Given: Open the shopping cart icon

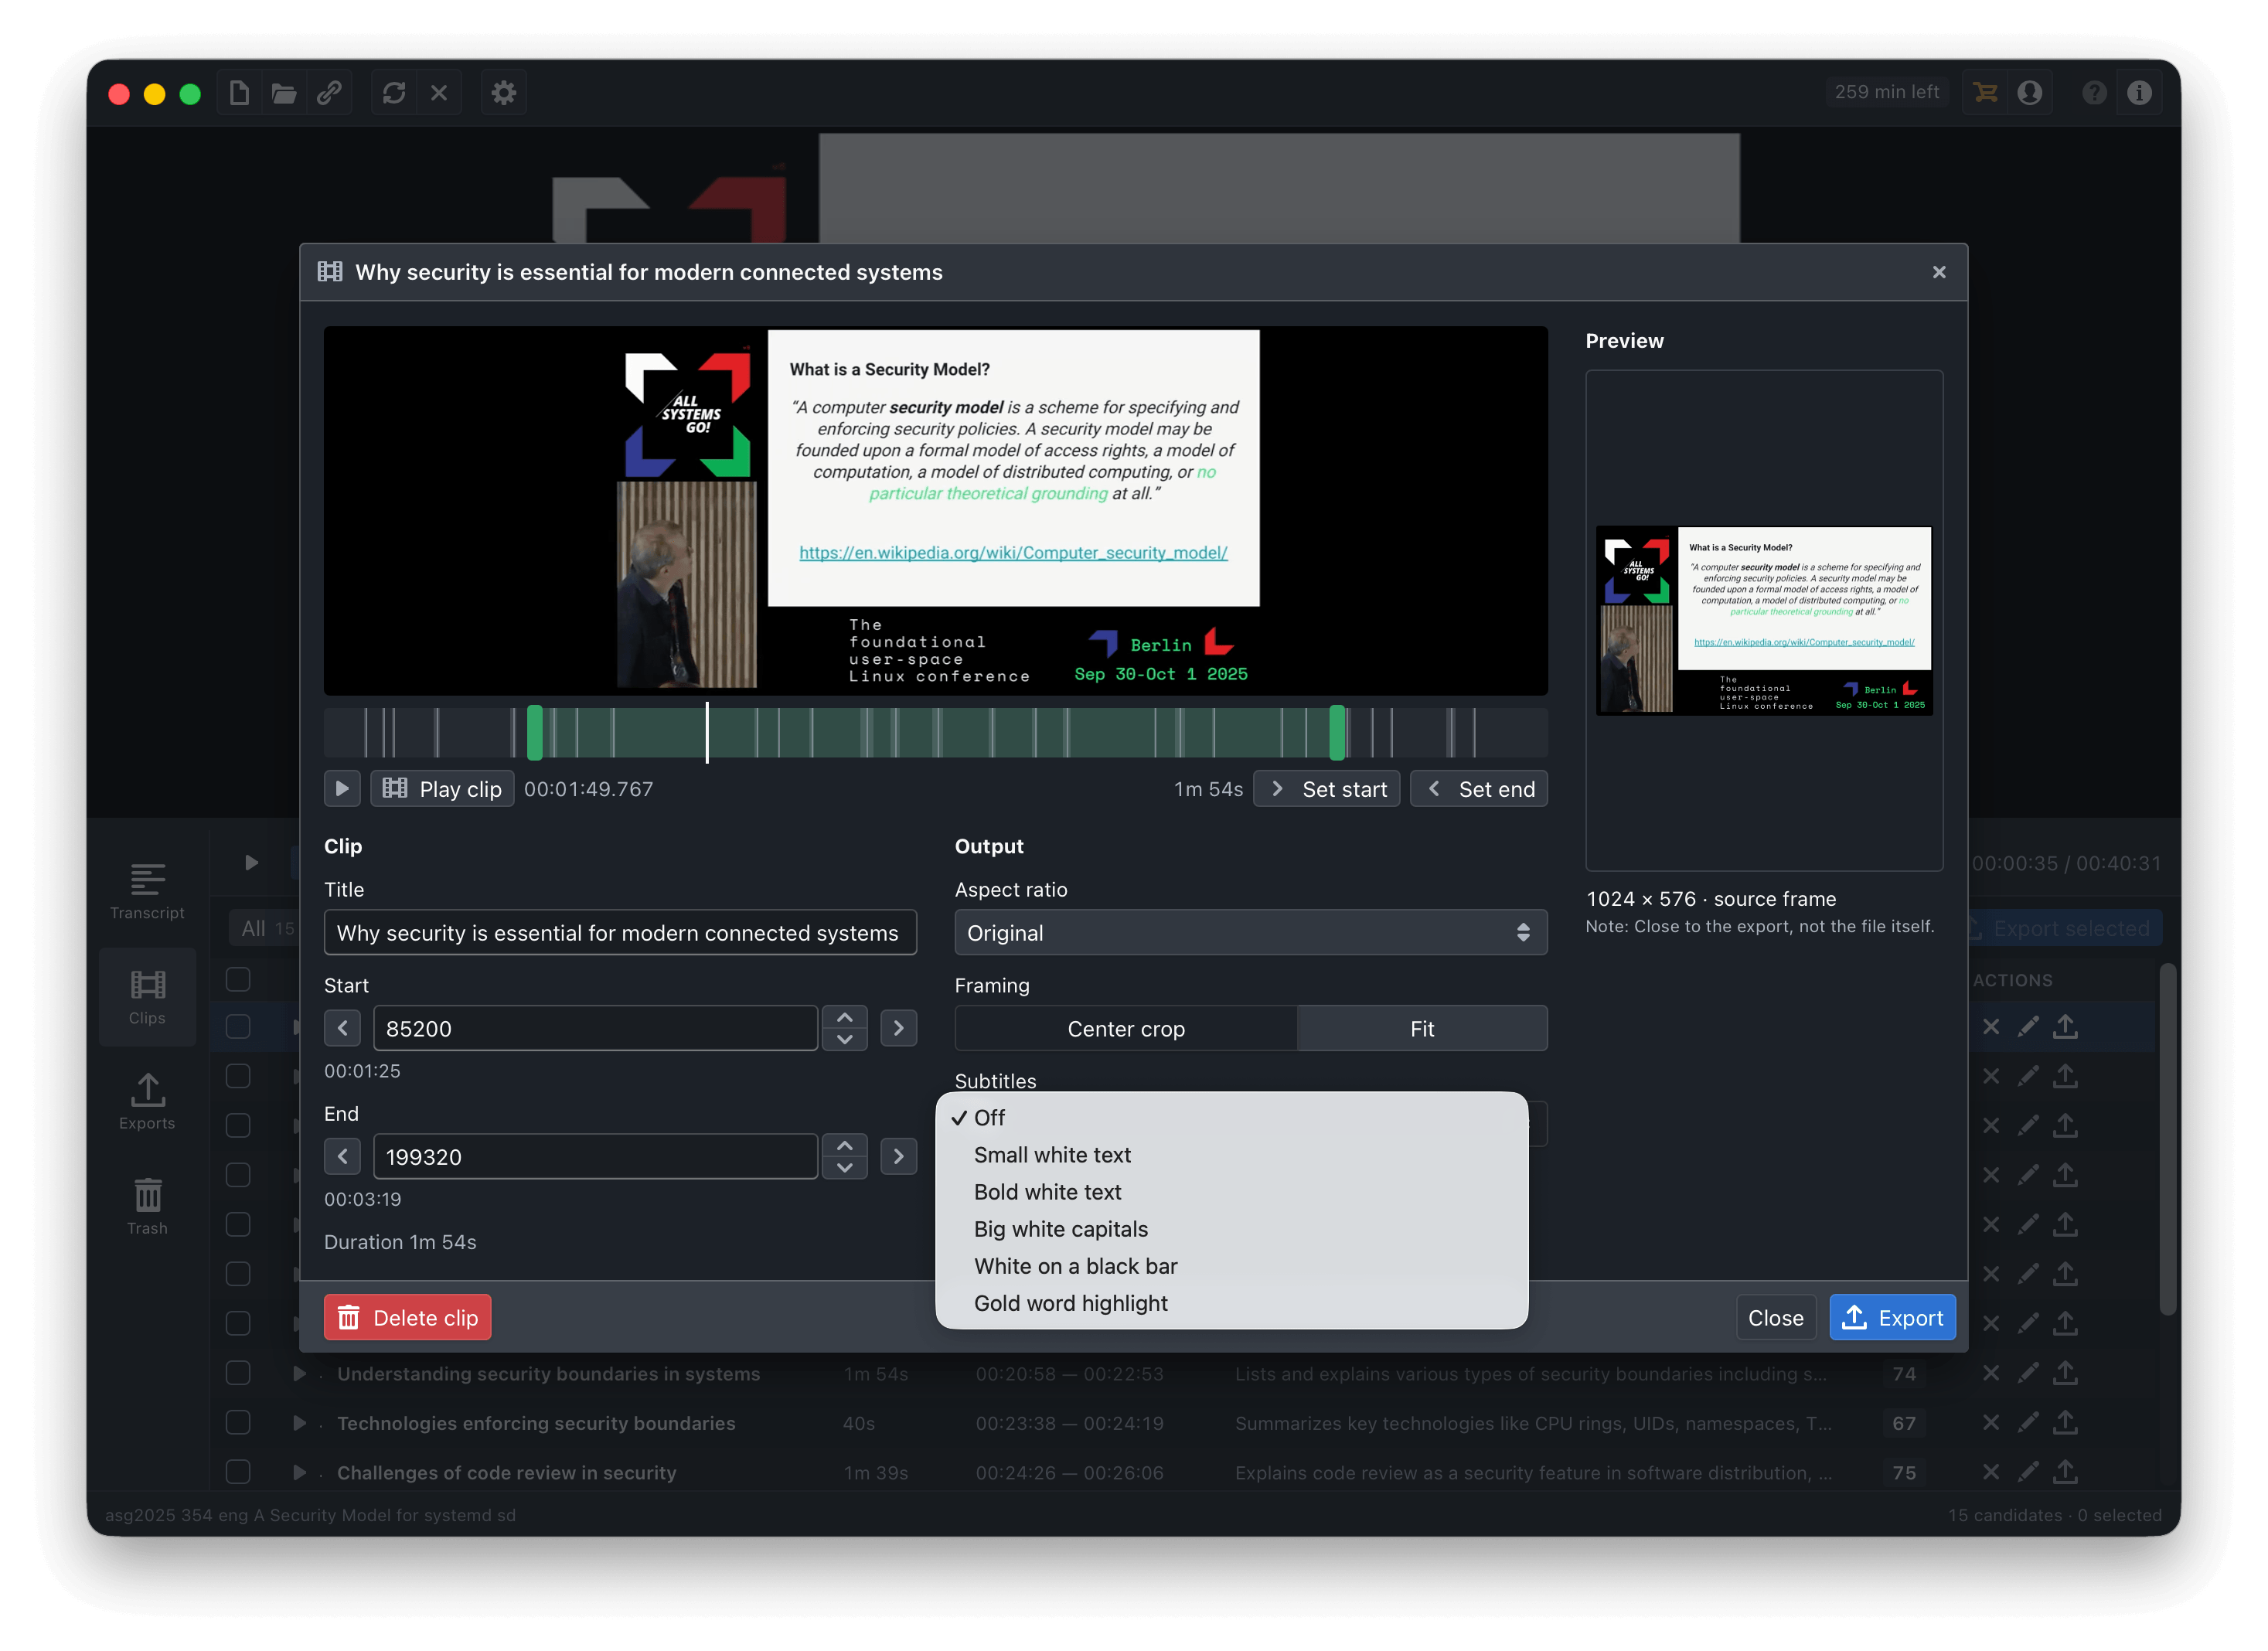Looking at the screenshot, I should tap(1985, 93).
